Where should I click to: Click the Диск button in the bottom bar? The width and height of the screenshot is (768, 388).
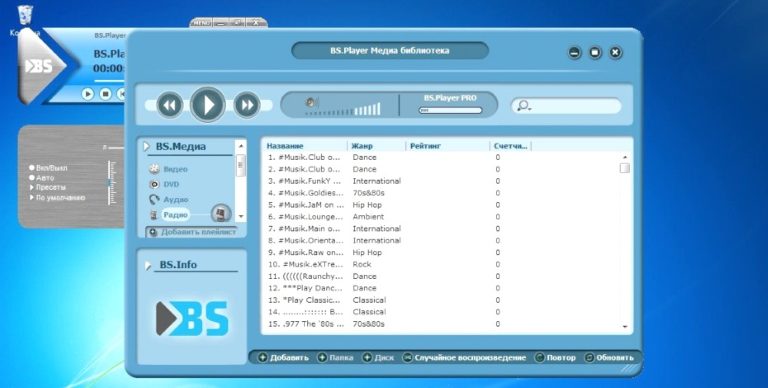(x=378, y=358)
